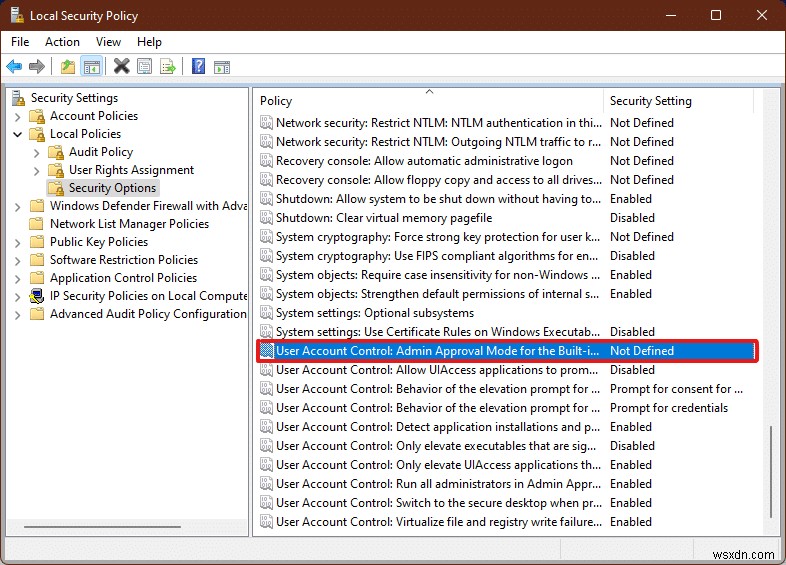Click Prompt for credentials setting value
This screenshot has width=786, height=565.
669,408
